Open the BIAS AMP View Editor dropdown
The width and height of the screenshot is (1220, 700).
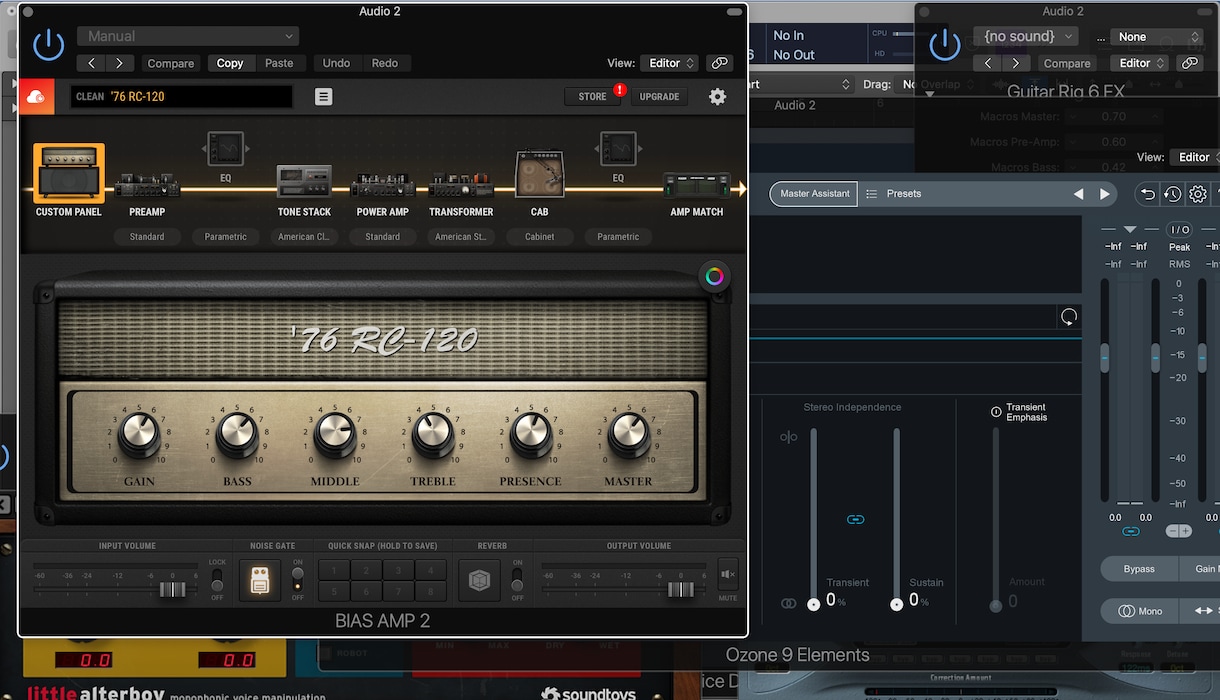(x=669, y=63)
